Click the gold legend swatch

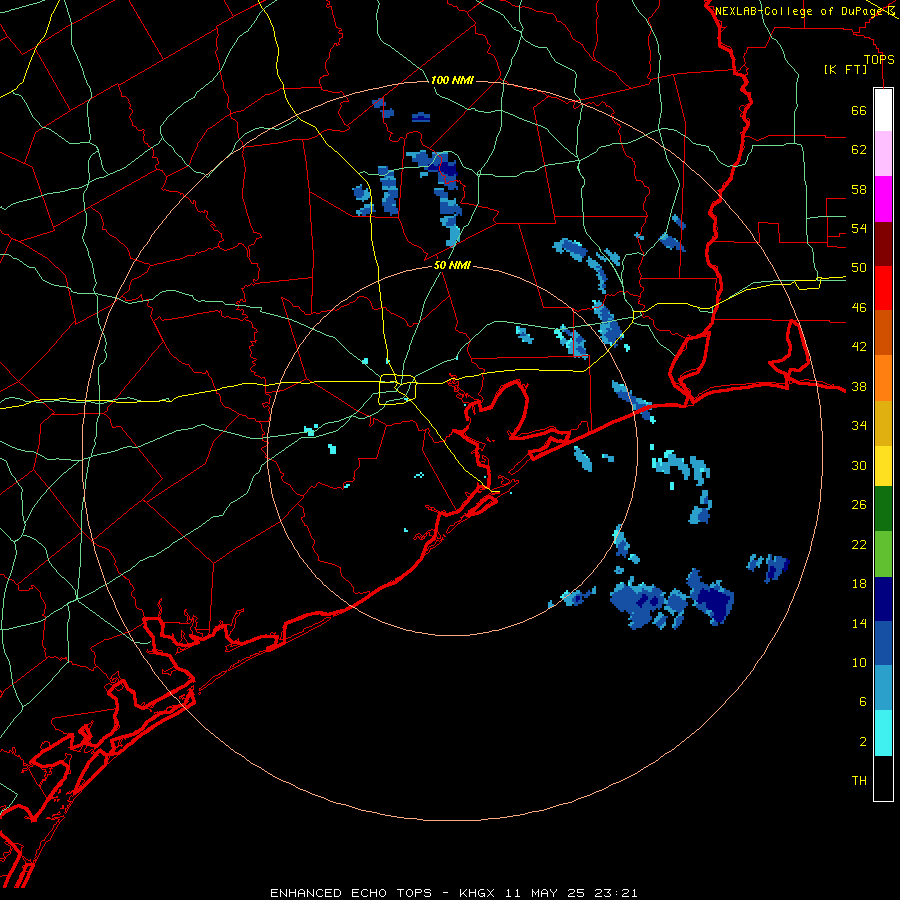pos(883,423)
